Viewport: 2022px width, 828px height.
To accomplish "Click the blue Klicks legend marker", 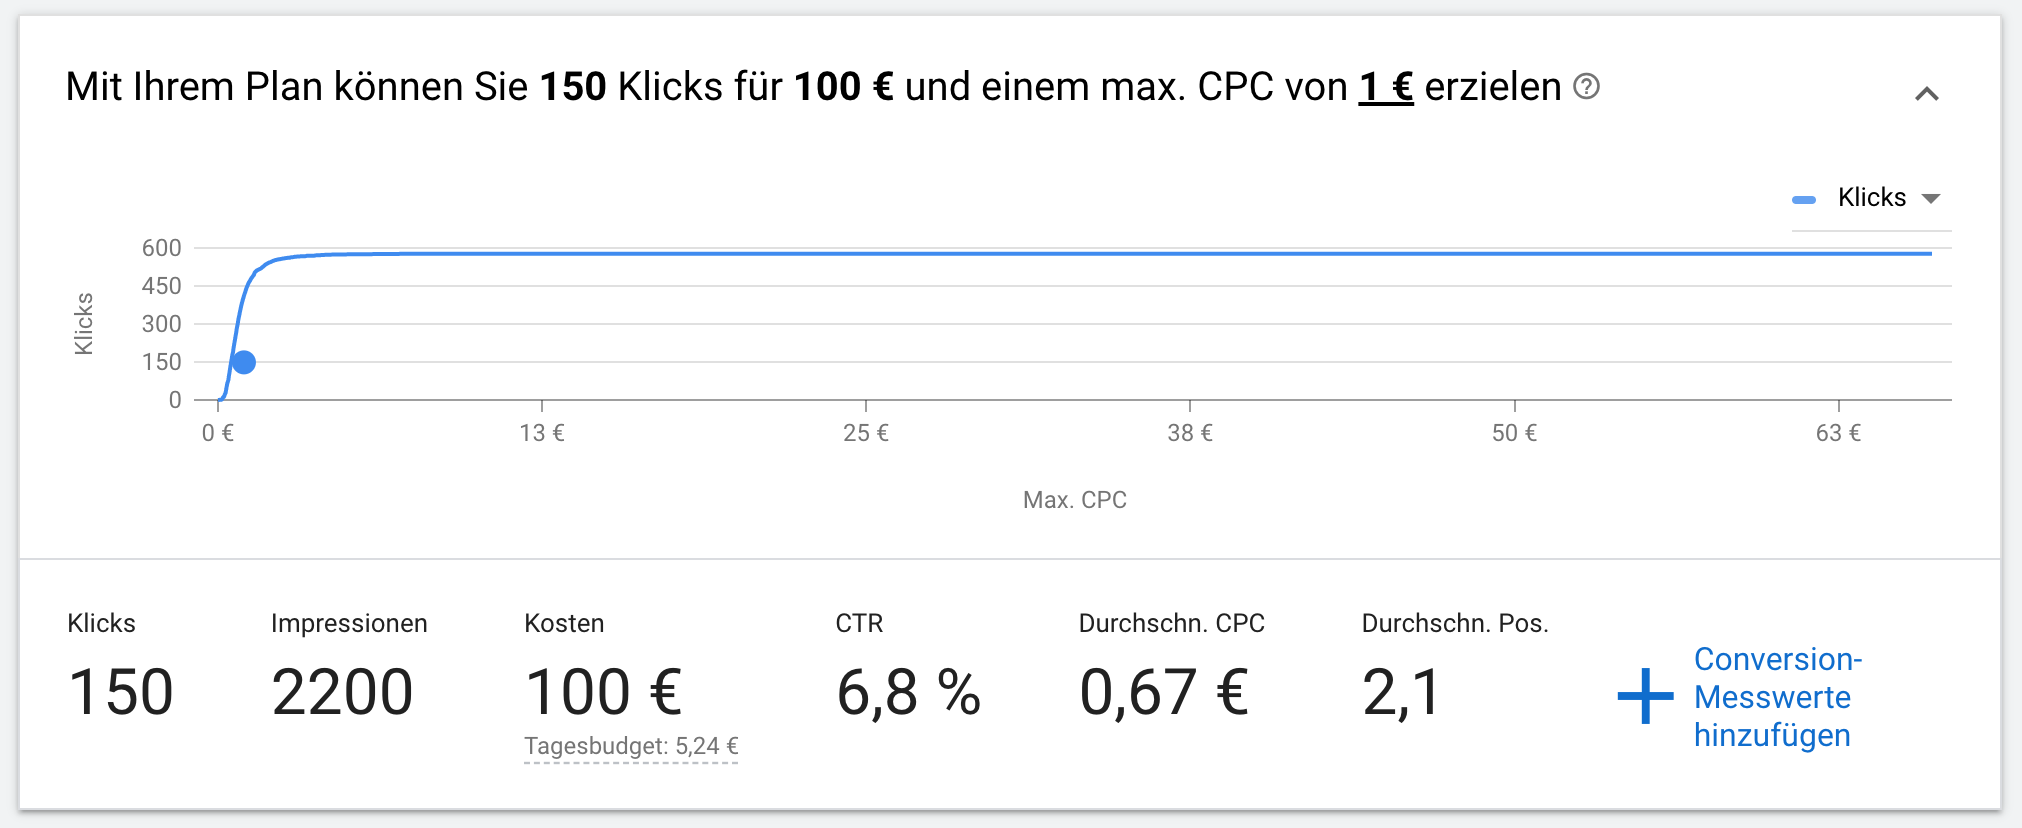I will point(1804,200).
